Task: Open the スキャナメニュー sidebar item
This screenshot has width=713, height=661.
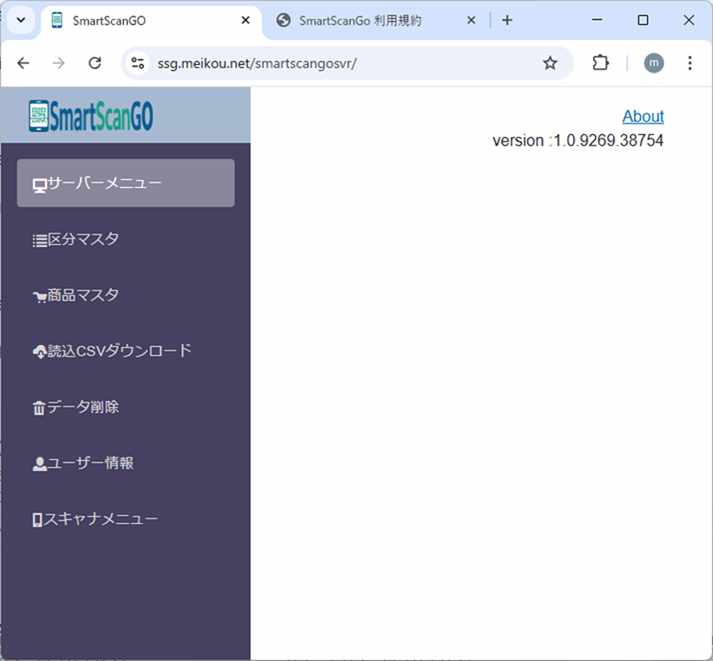Action: [126, 519]
